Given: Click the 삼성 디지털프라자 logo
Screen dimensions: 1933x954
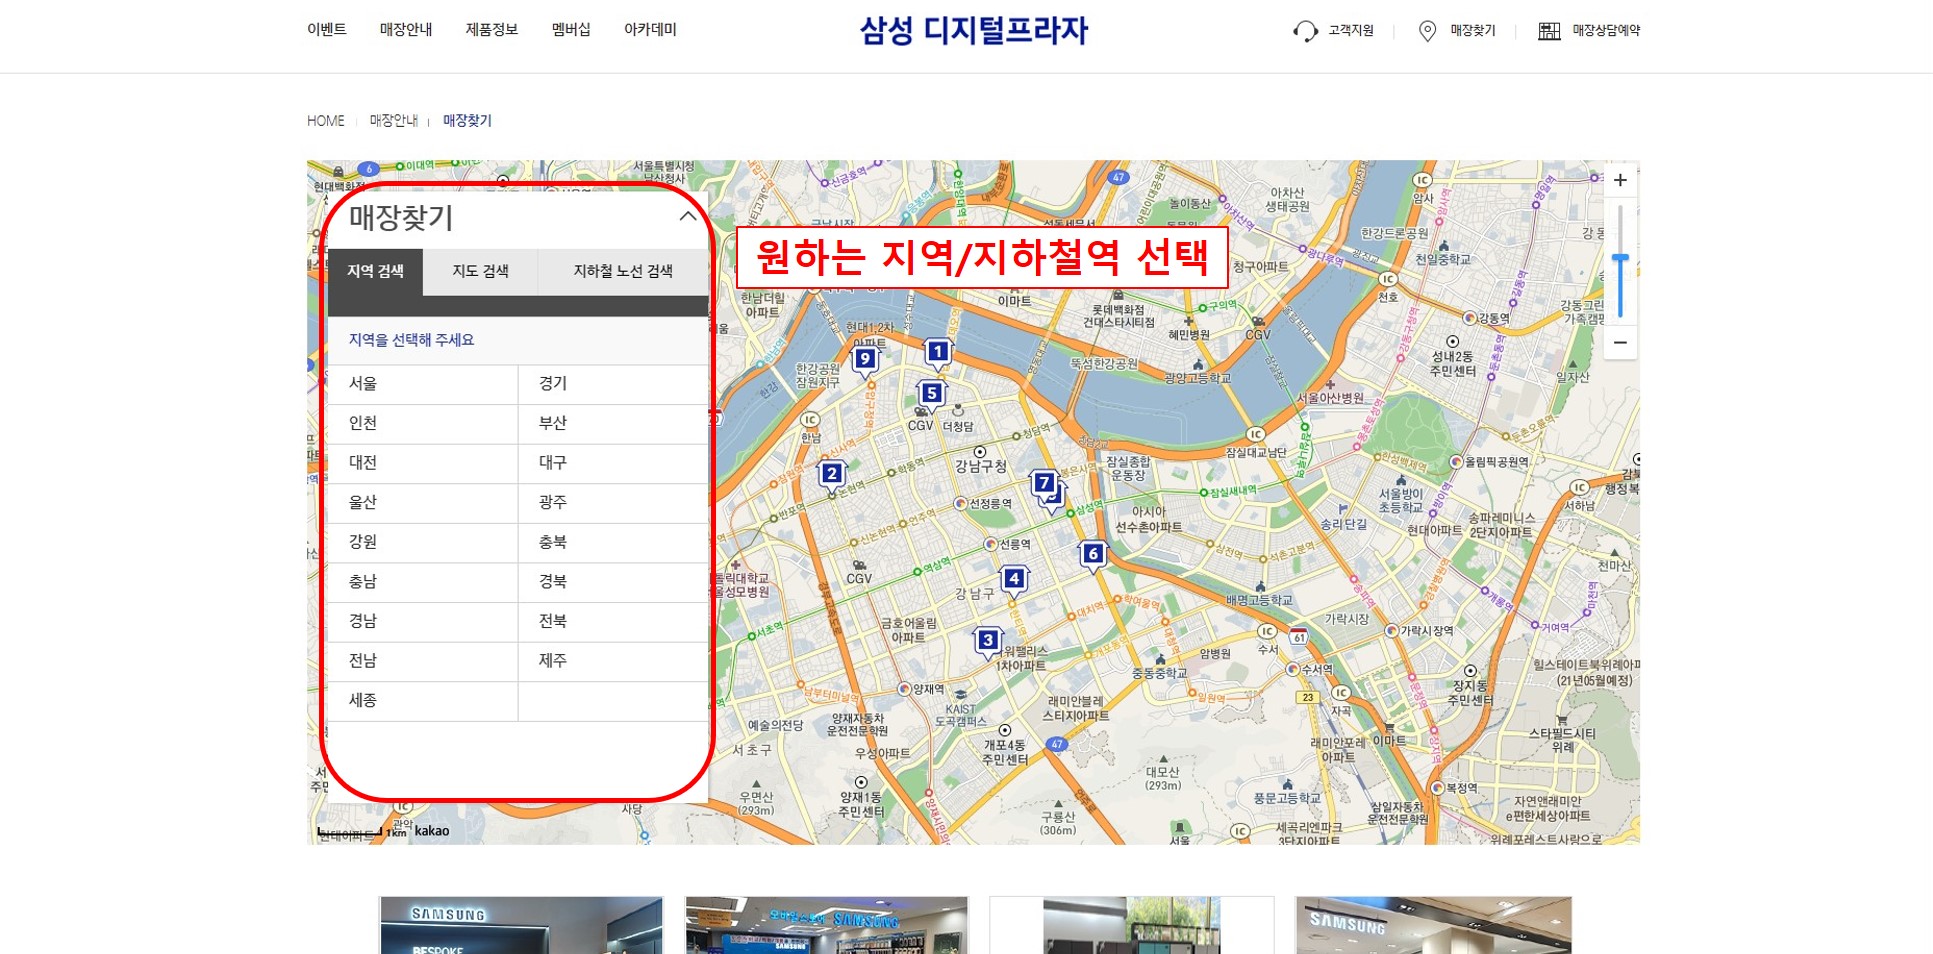Looking at the screenshot, I should pos(973,31).
